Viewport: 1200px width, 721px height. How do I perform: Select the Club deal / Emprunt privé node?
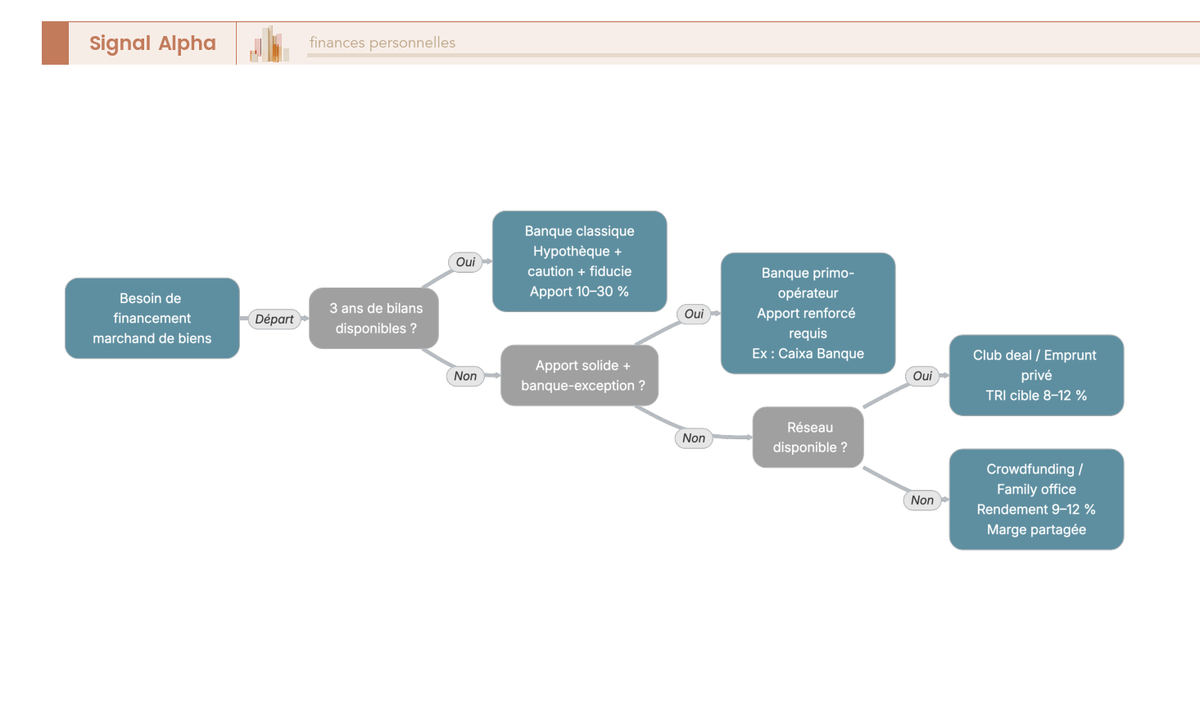coord(1036,375)
